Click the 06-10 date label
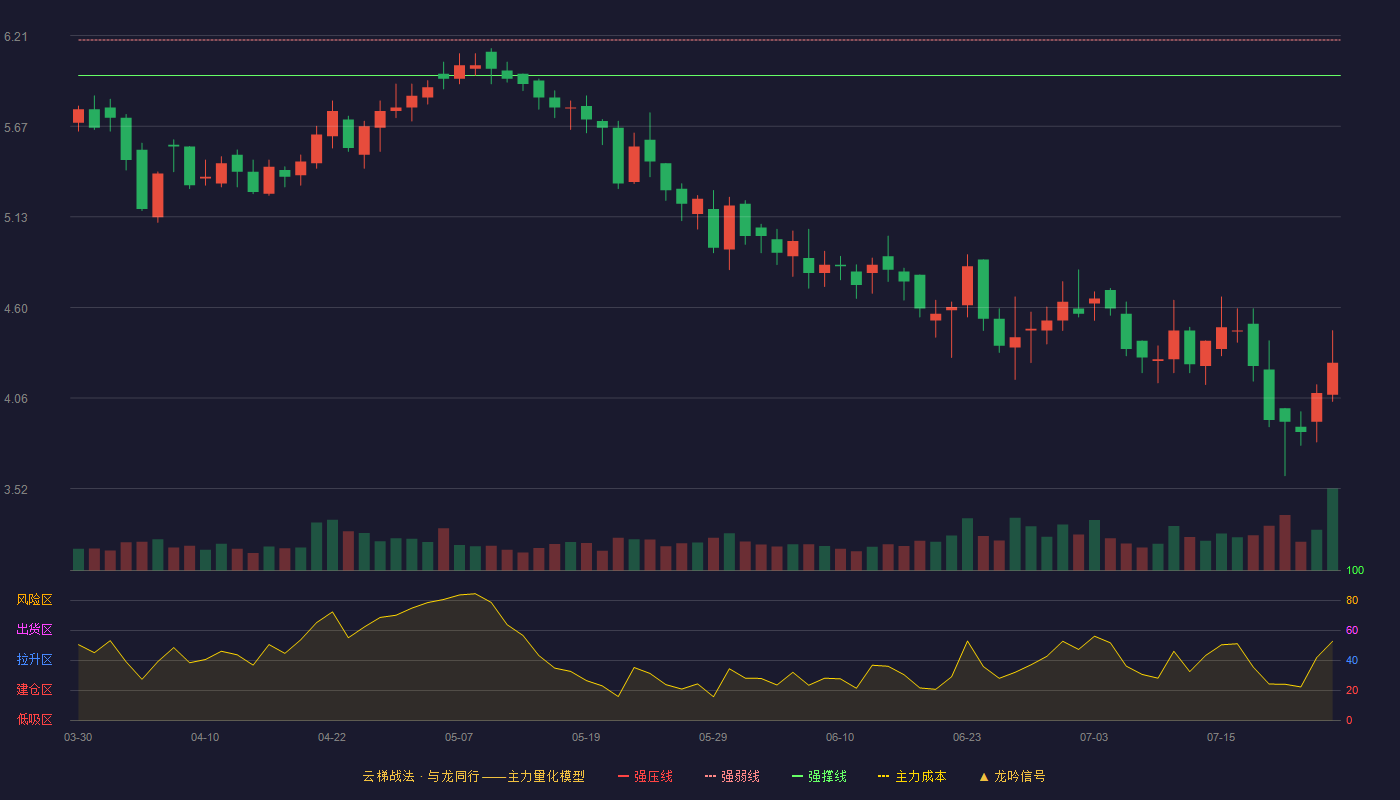 (840, 737)
